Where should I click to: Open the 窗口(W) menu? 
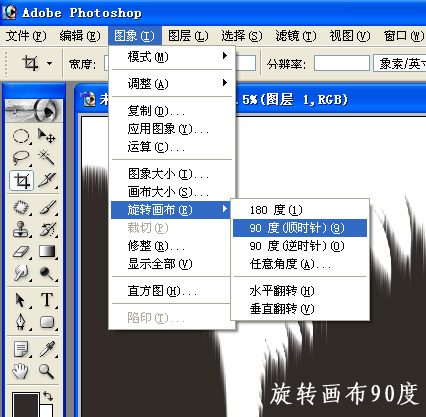click(403, 36)
